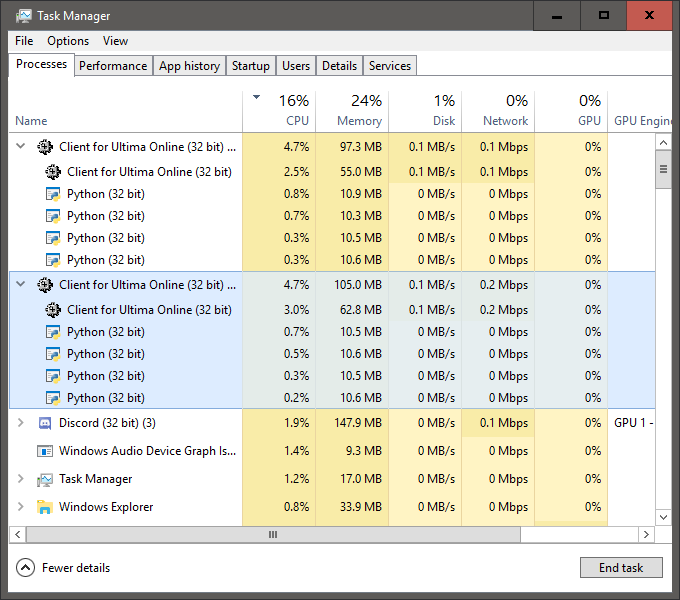Click the sort arrow above the CPU column

[x=256, y=97]
